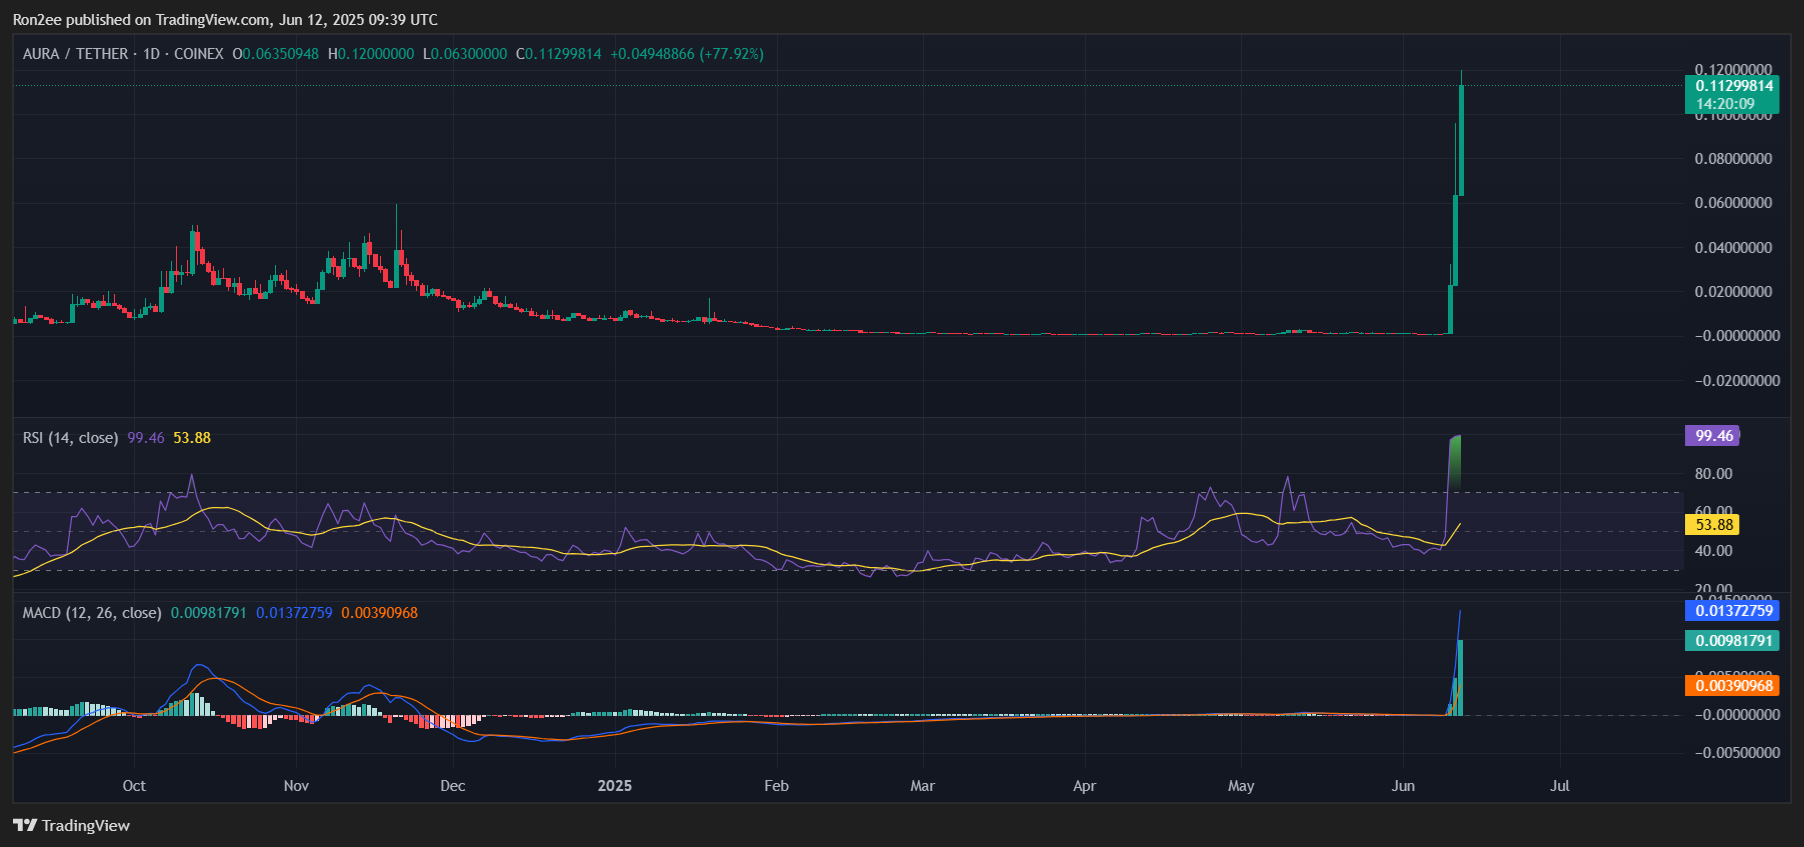Click the 0.08000000 price axis label
Screen dimensions: 1804x847
1732,159
